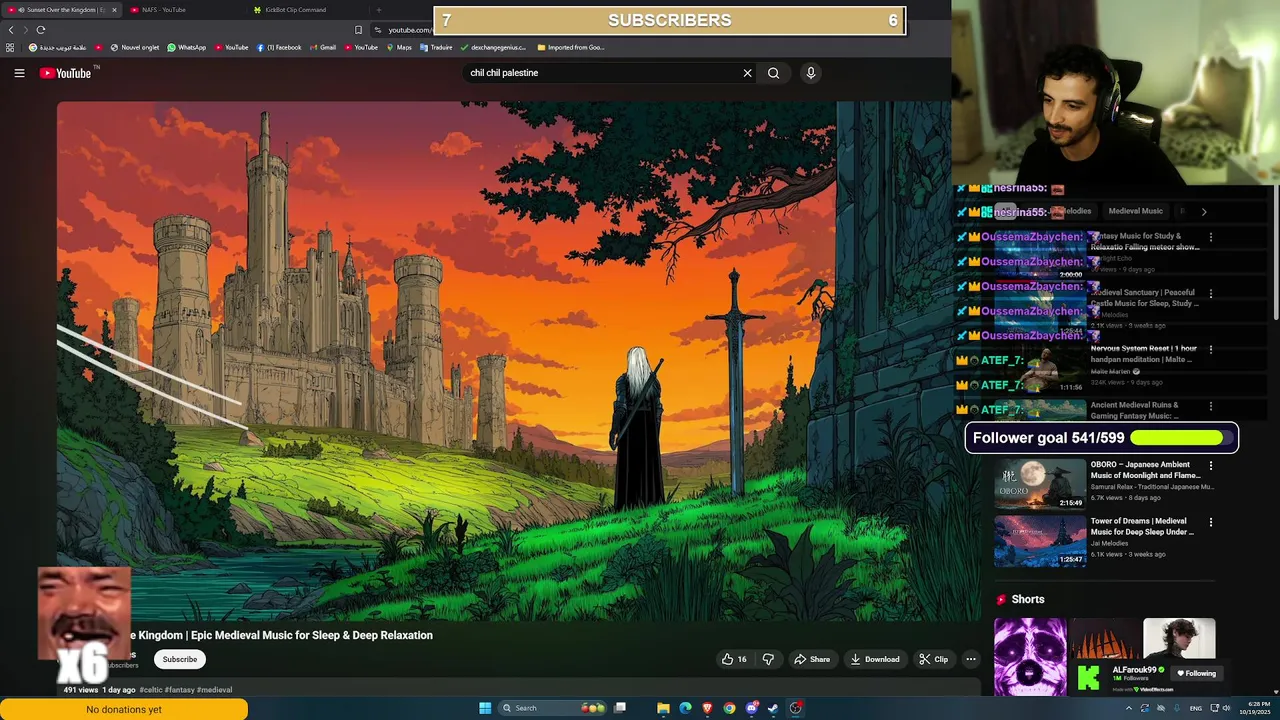Open the browser apps grid icon
1280x720 pixels.
pos(11,47)
